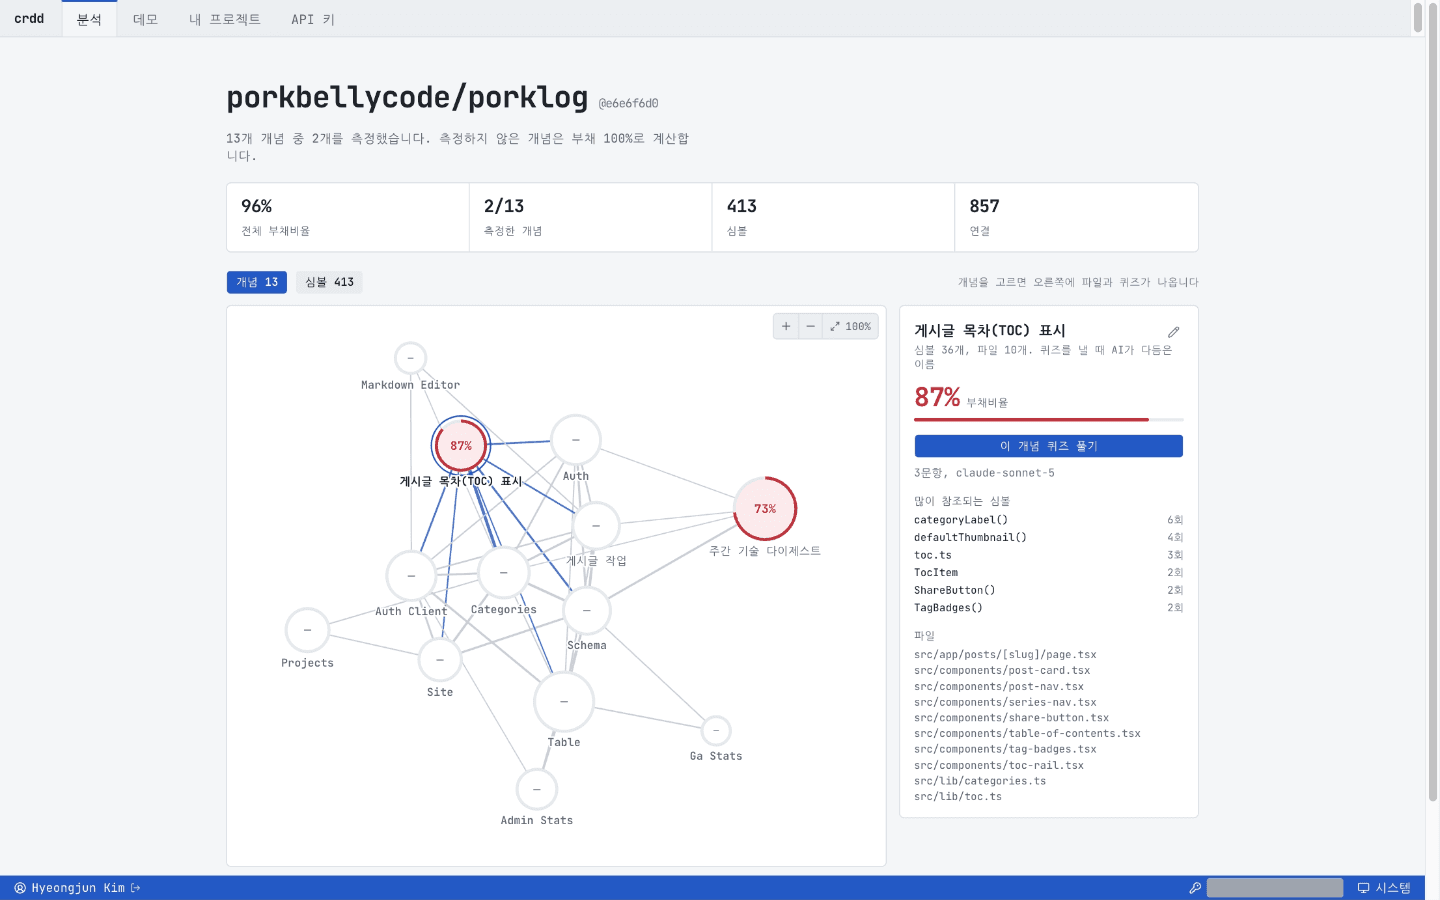This screenshot has height=900, width=1440.
Task: Zoom out the graph with minus button
Action: [810, 326]
